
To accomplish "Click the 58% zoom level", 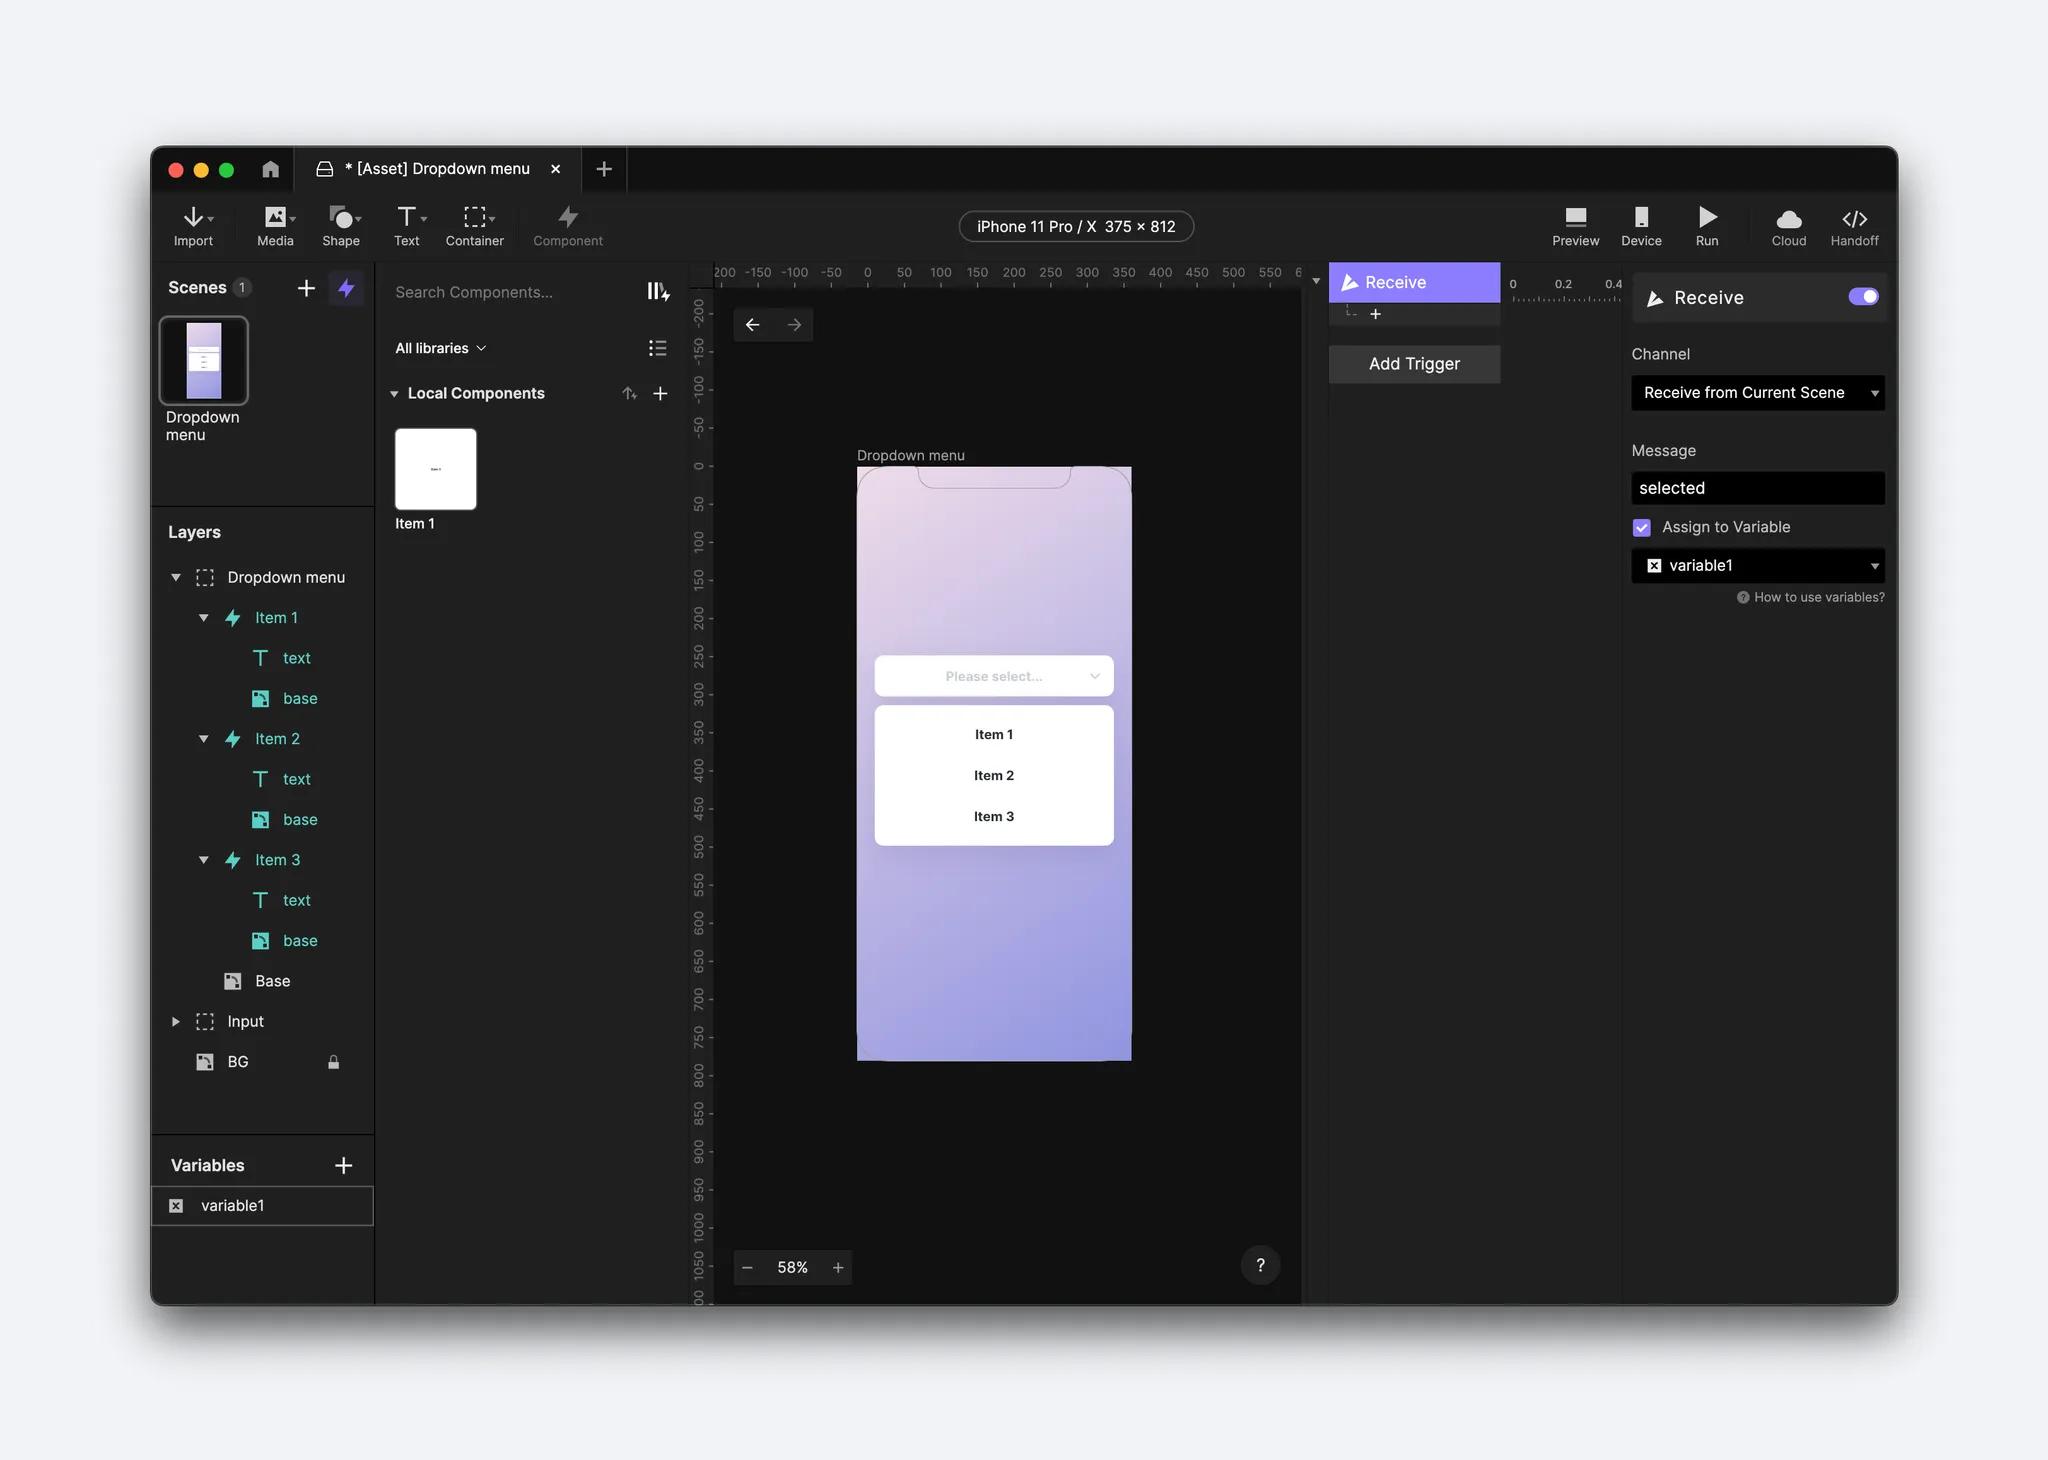I will [x=793, y=1268].
